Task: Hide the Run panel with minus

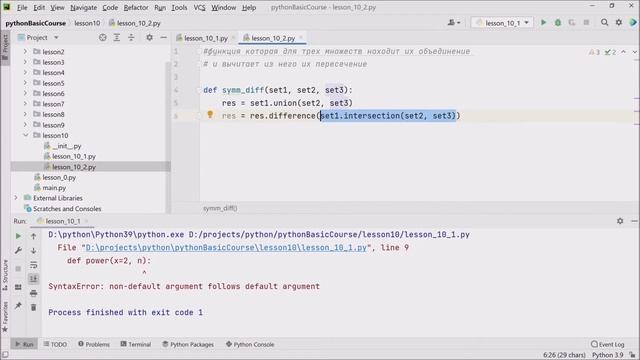Action: point(634,221)
